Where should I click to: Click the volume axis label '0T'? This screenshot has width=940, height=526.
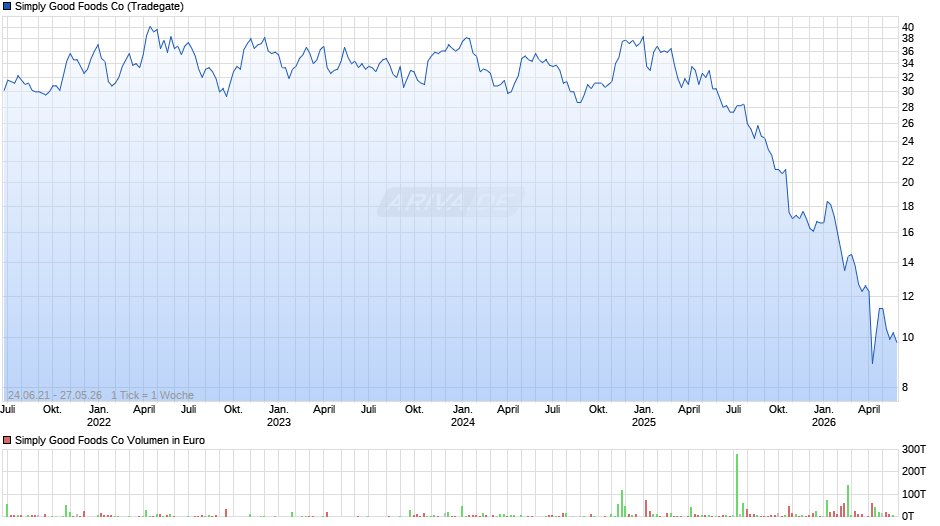click(x=908, y=516)
